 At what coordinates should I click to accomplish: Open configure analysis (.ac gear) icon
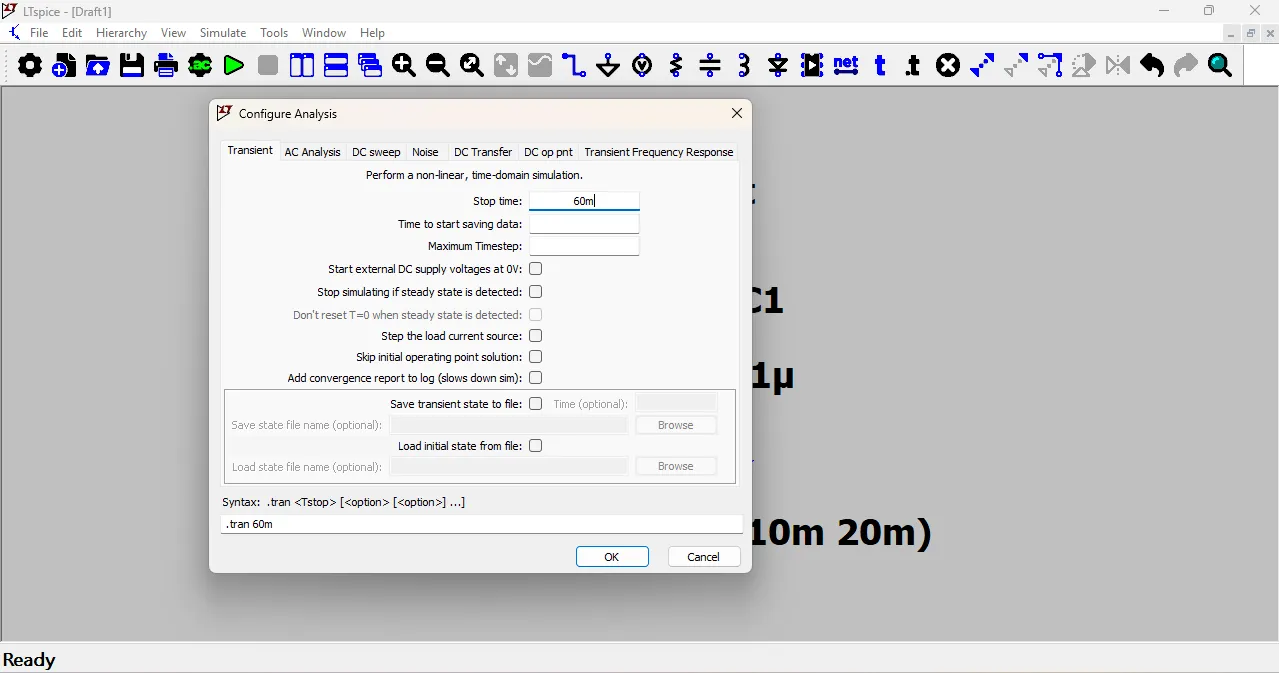[x=200, y=66]
